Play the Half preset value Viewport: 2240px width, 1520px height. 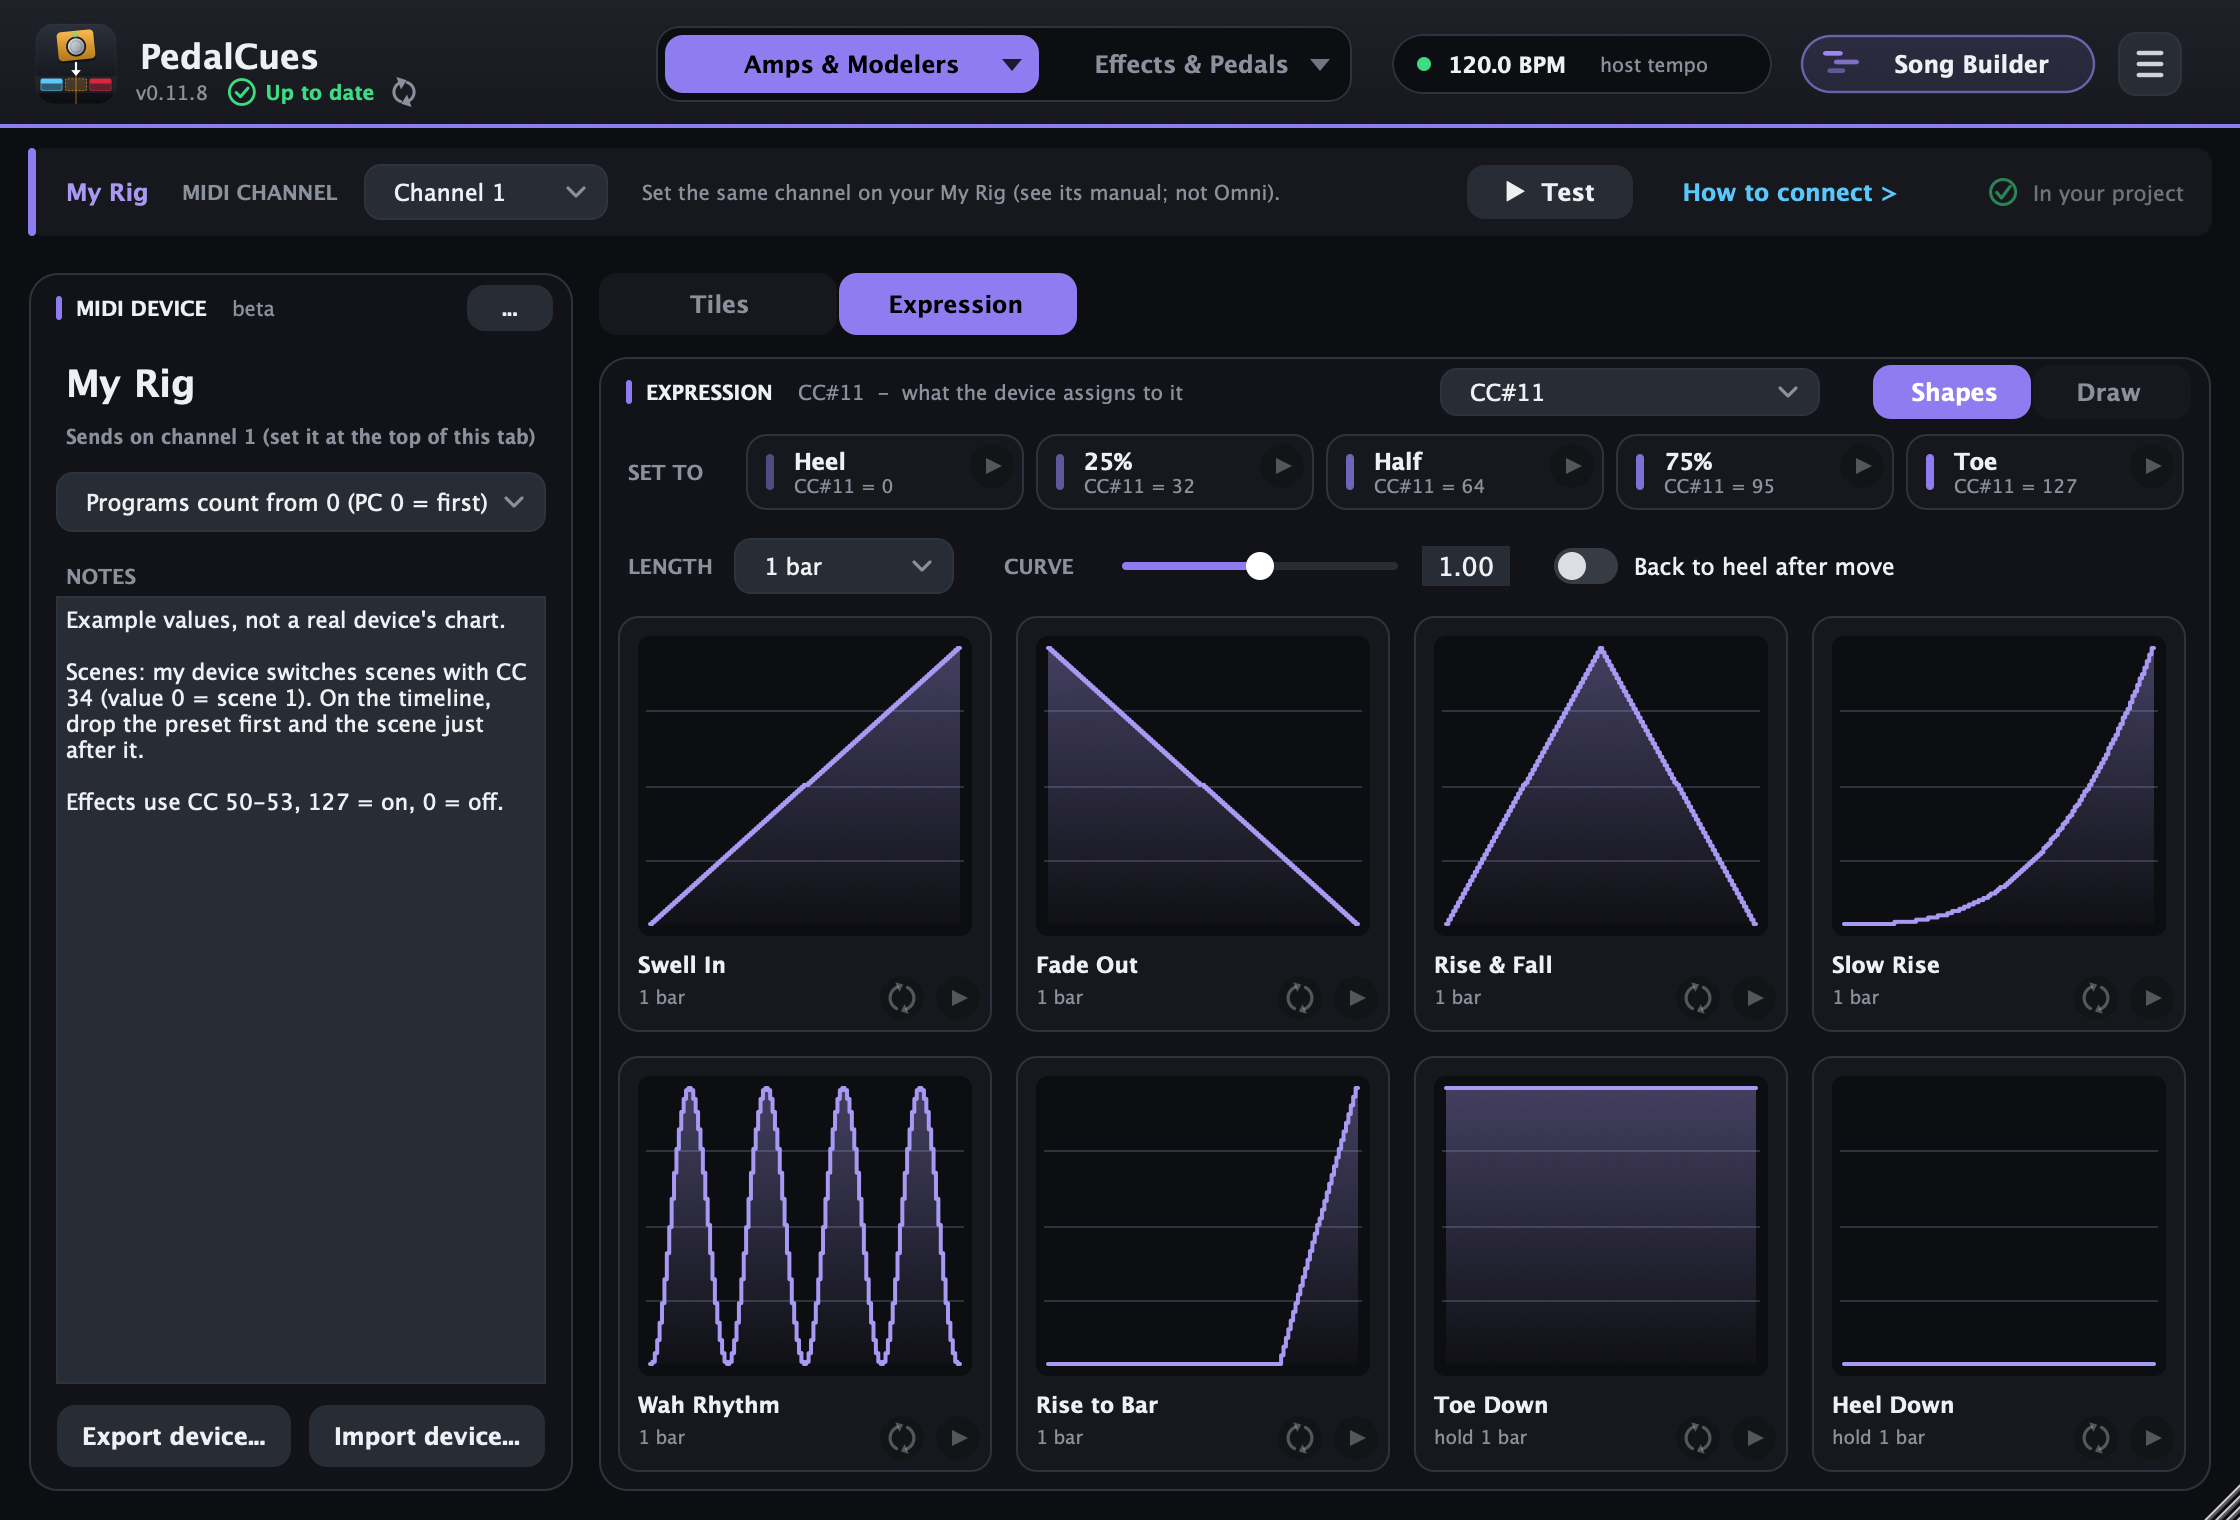[x=1572, y=466]
